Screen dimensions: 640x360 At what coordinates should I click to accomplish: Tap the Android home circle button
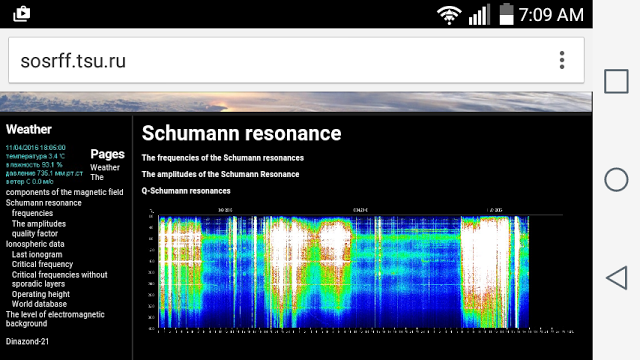coord(616,180)
